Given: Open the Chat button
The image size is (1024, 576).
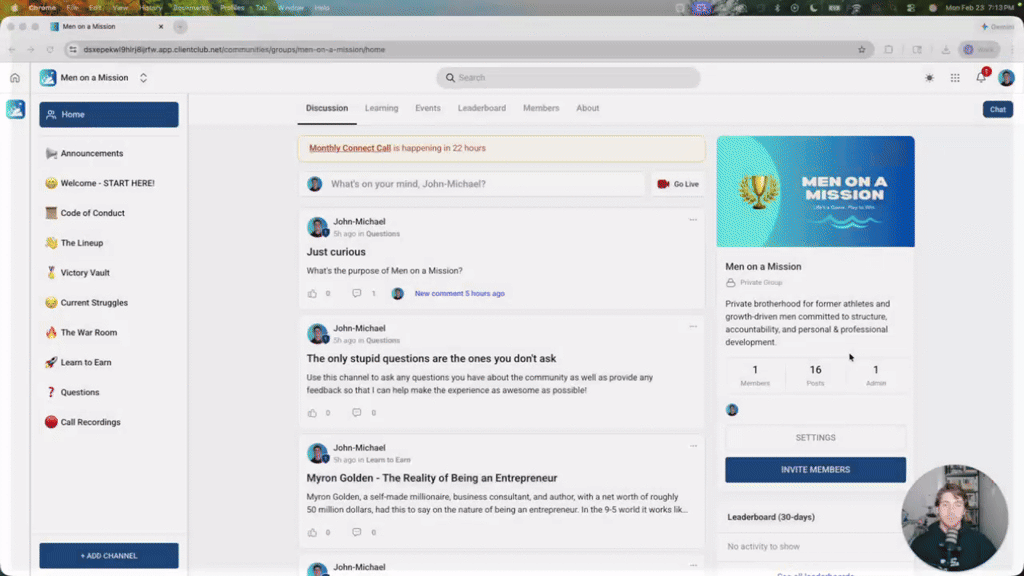Looking at the screenshot, I should pos(997,110).
